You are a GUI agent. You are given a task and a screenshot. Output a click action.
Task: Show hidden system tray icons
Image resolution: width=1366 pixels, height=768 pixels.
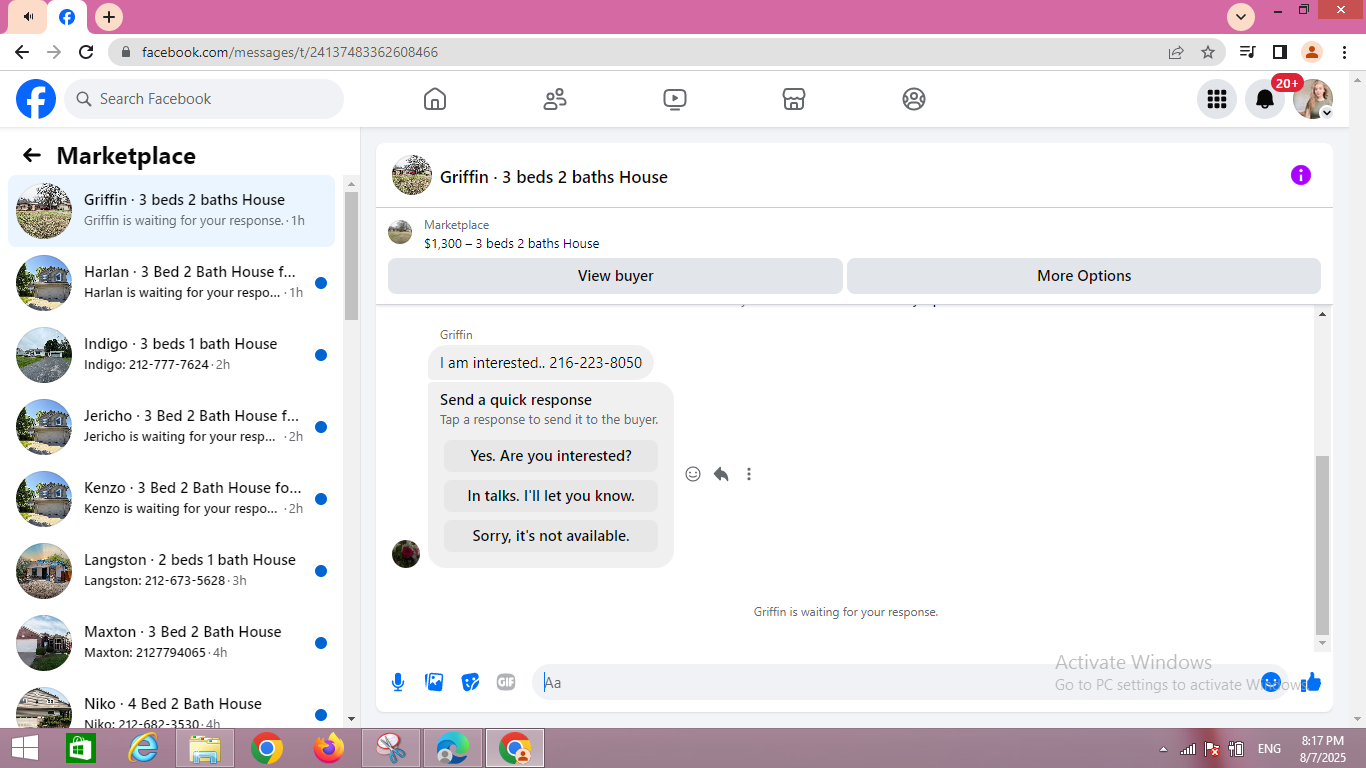pos(1162,749)
